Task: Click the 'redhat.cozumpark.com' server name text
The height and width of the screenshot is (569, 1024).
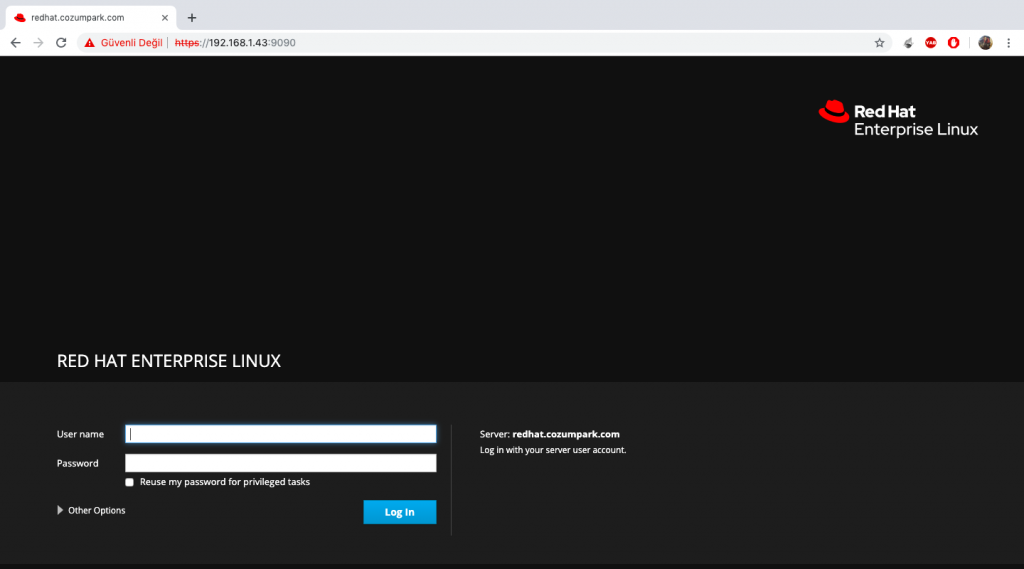Action: click(566, 434)
